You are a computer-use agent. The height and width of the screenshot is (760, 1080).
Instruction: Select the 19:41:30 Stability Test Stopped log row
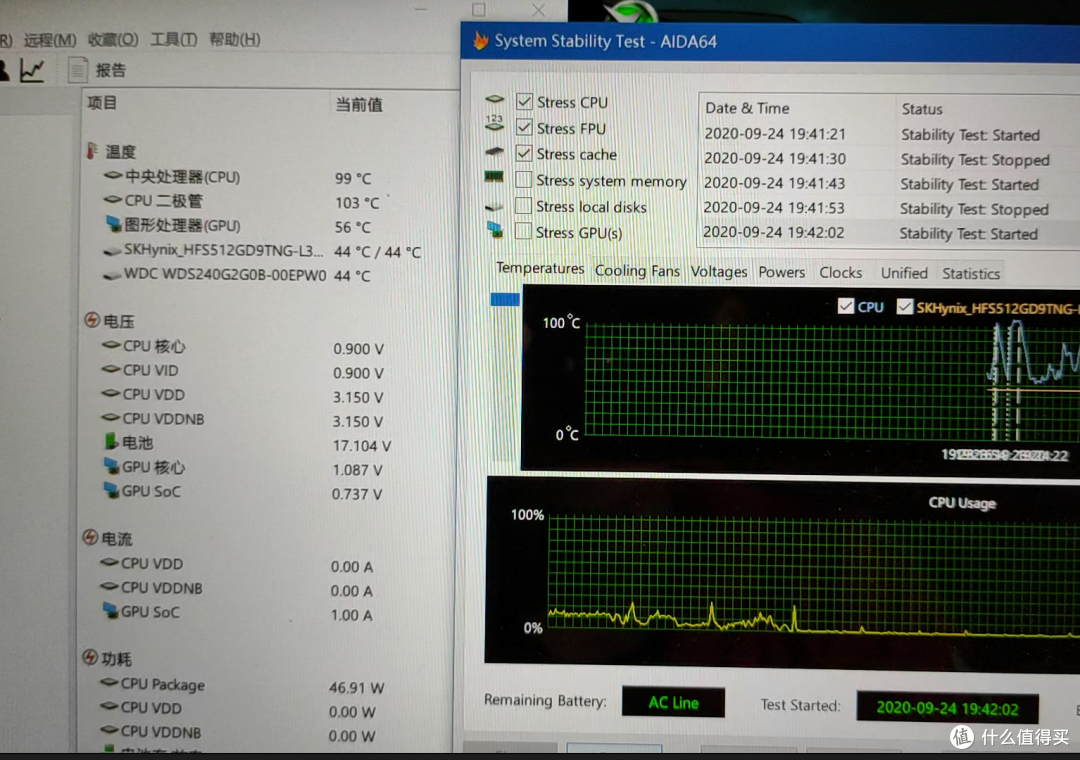tap(889, 159)
